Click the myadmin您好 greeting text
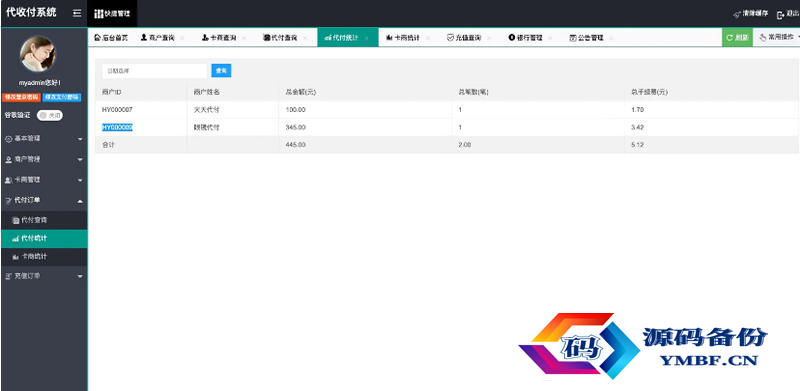800x391 pixels. 40,83
